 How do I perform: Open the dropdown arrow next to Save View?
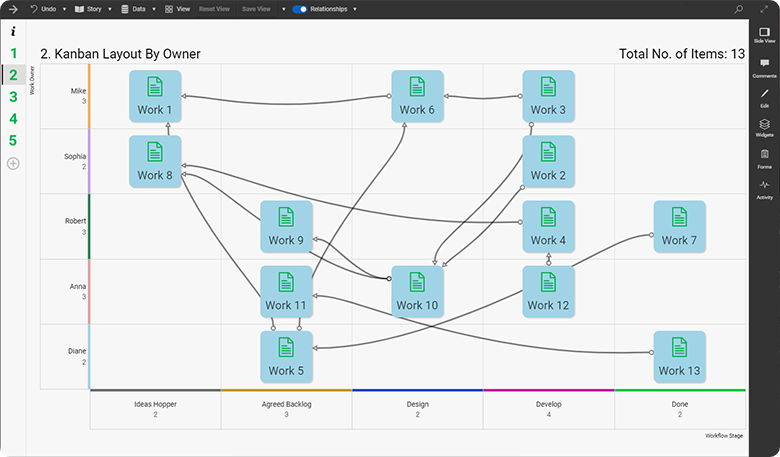pos(283,8)
